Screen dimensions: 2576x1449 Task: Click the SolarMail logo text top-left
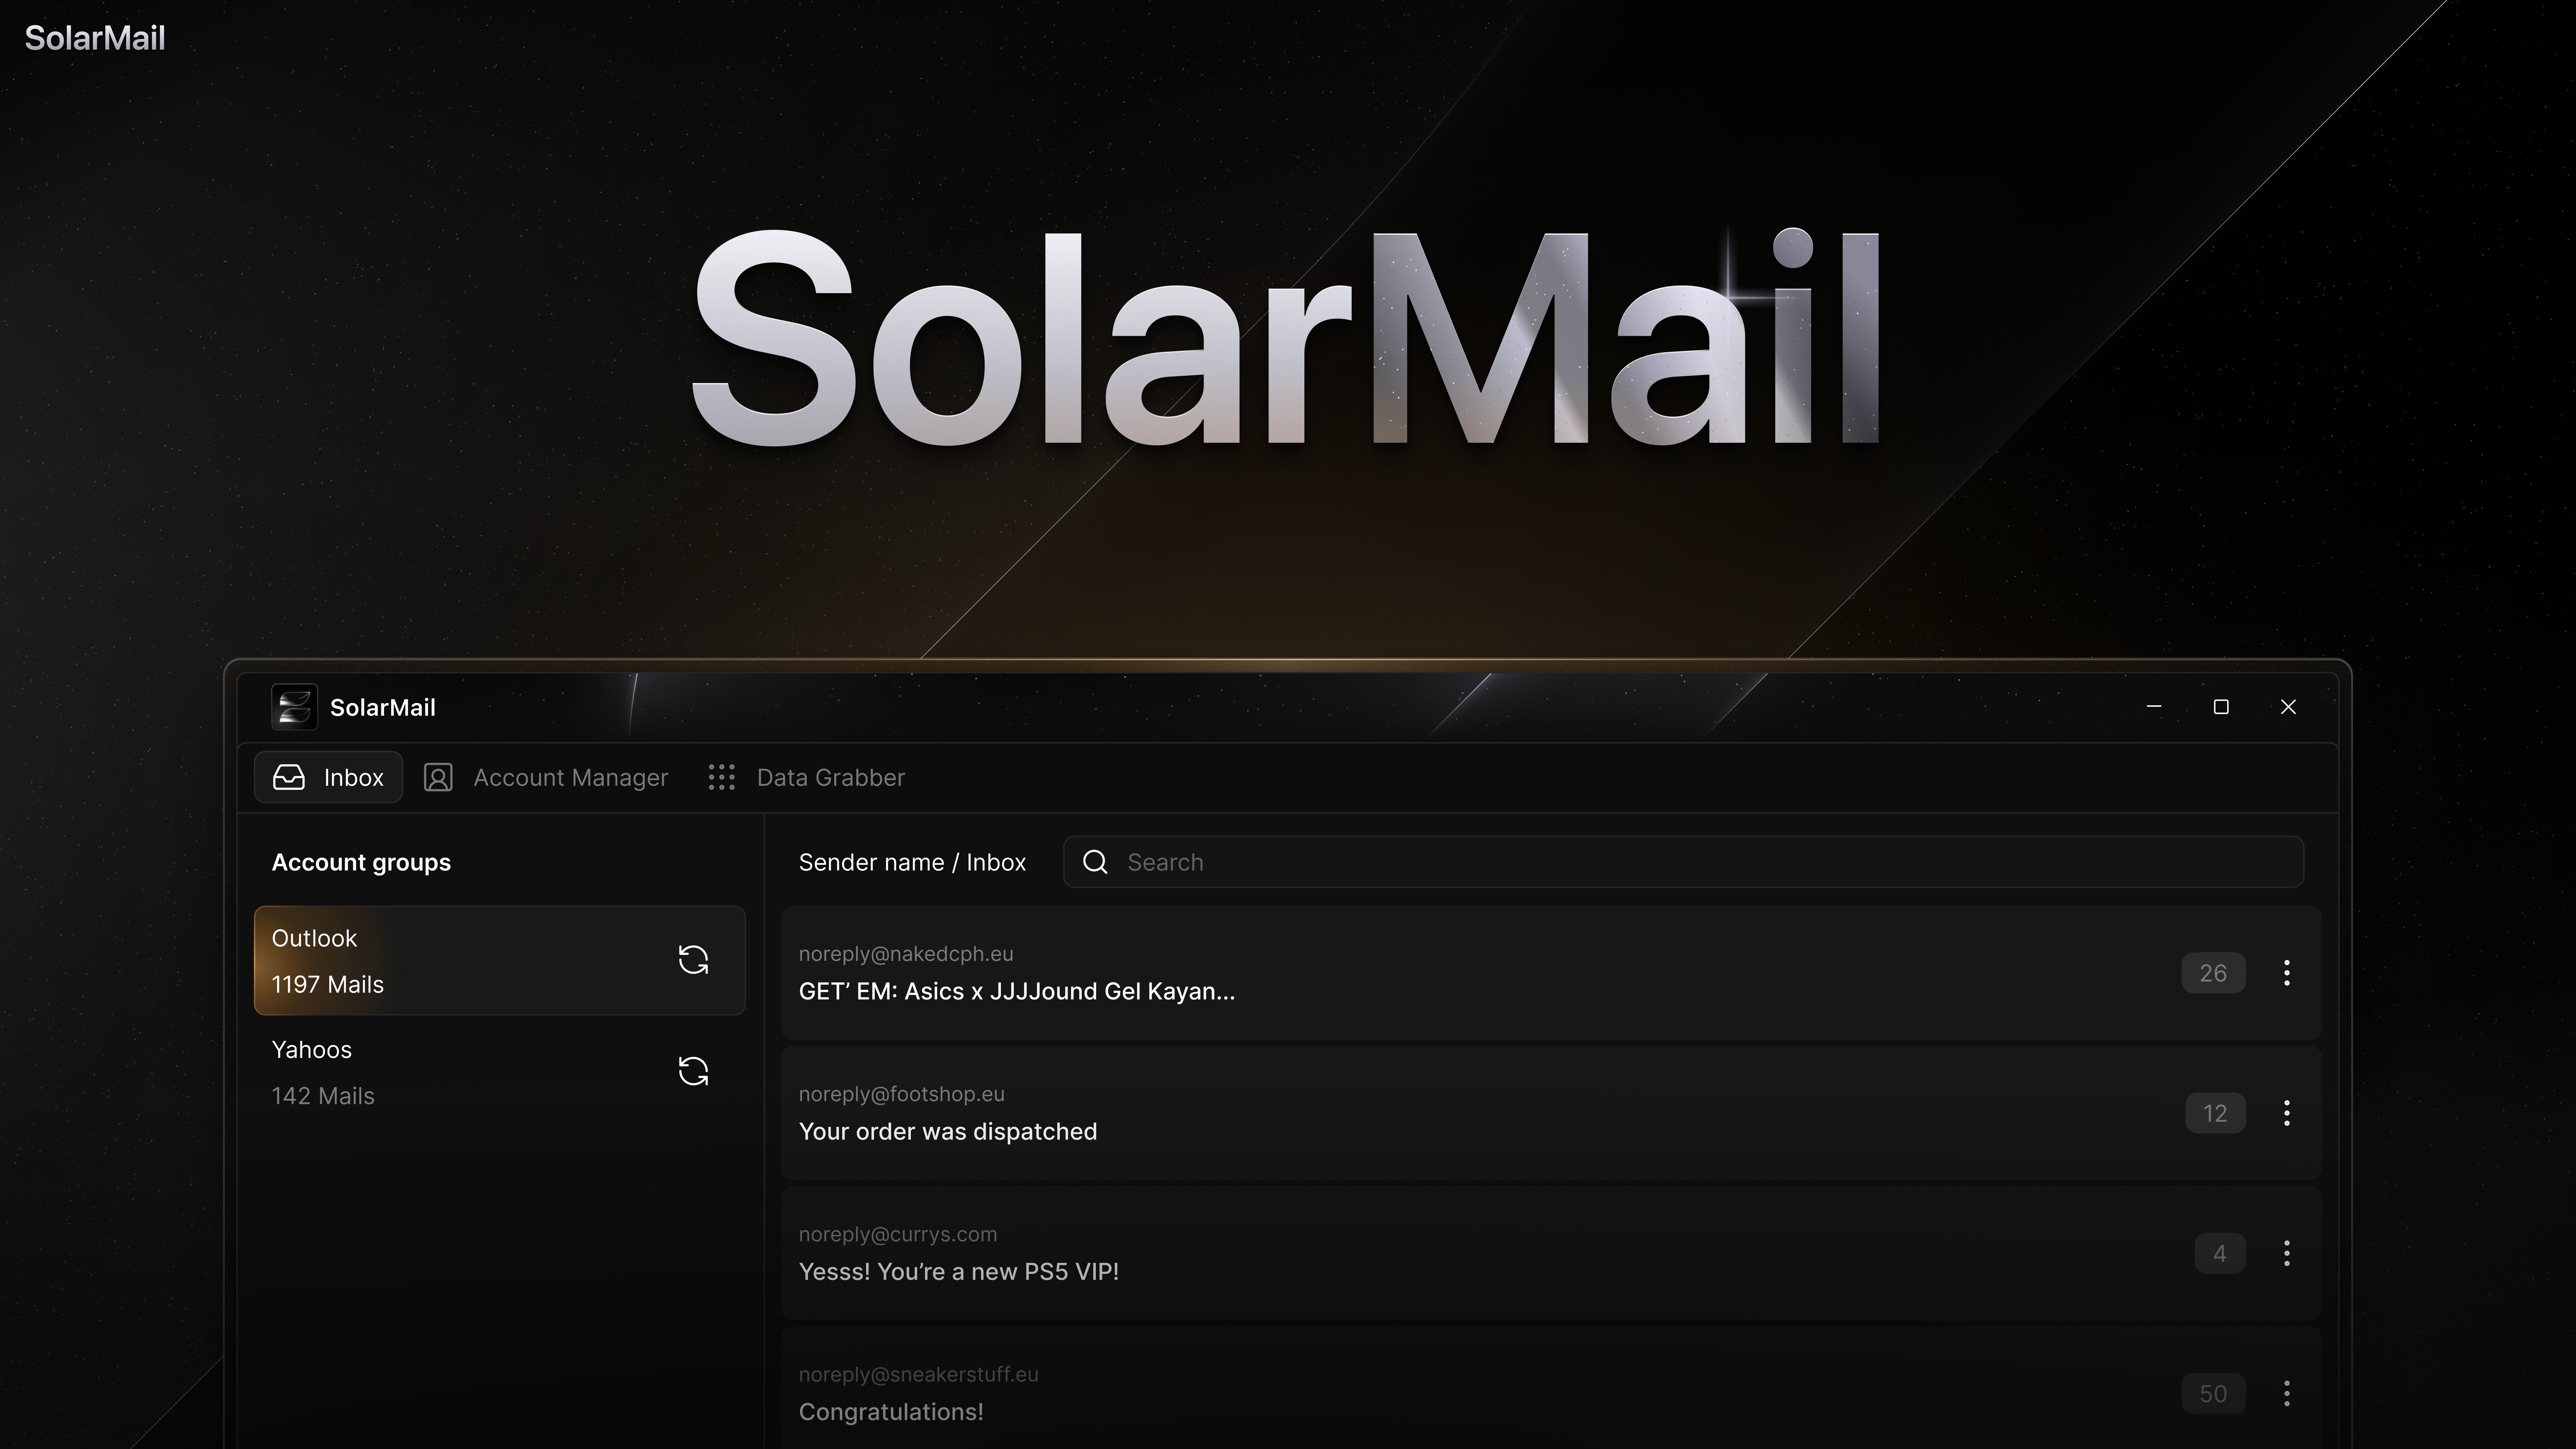click(x=95, y=38)
